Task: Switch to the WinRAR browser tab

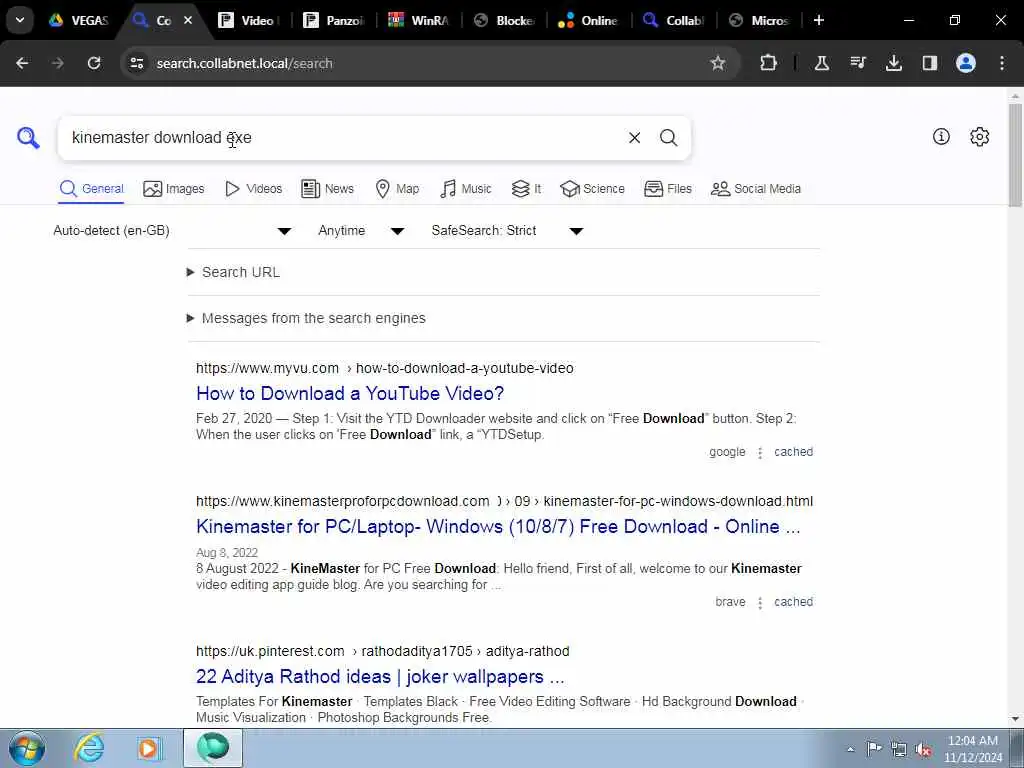Action: pyautogui.click(x=419, y=20)
